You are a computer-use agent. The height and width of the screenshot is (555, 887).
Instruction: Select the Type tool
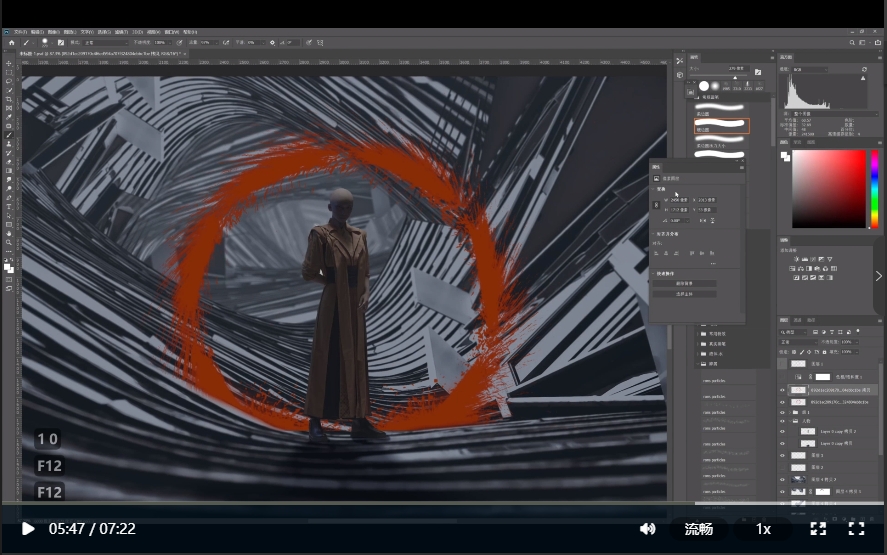coord(8,206)
